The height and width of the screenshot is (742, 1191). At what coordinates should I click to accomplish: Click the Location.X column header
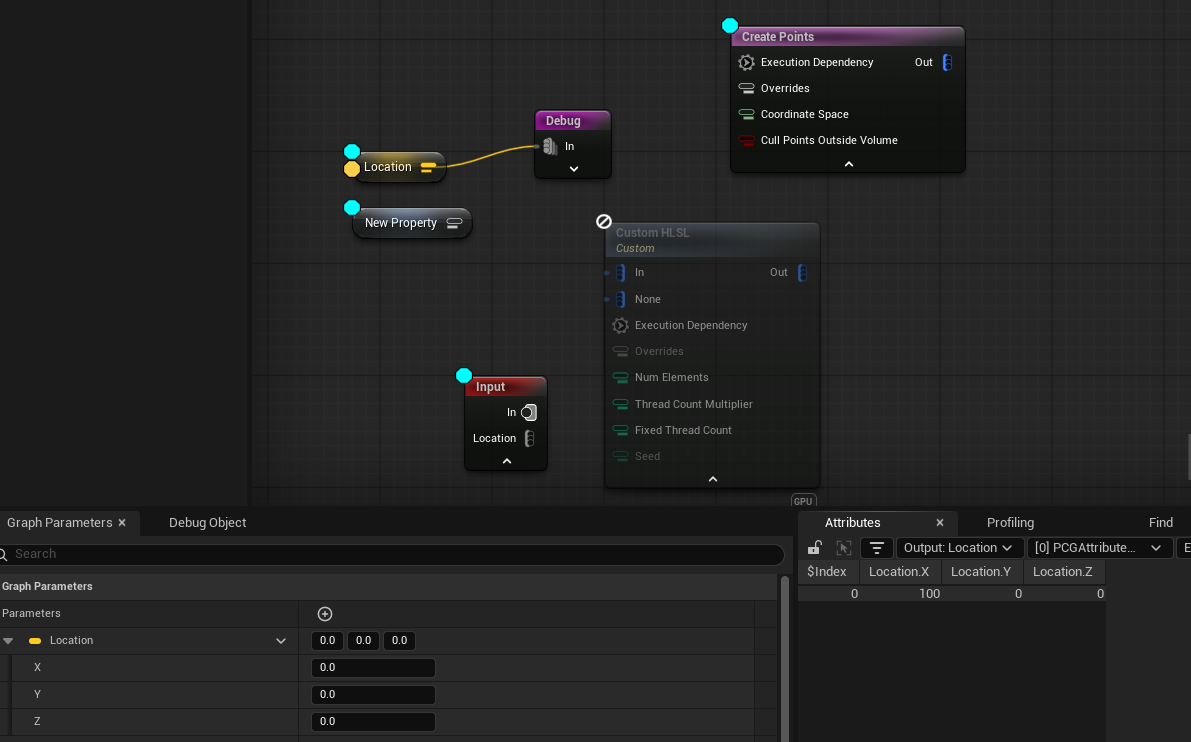tap(899, 572)
